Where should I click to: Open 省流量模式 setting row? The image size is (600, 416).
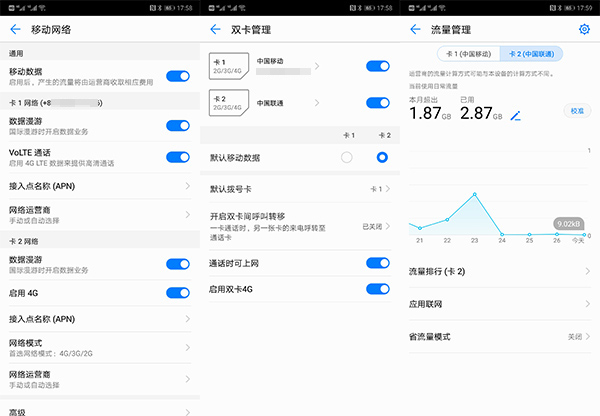(x=500, y=337)
